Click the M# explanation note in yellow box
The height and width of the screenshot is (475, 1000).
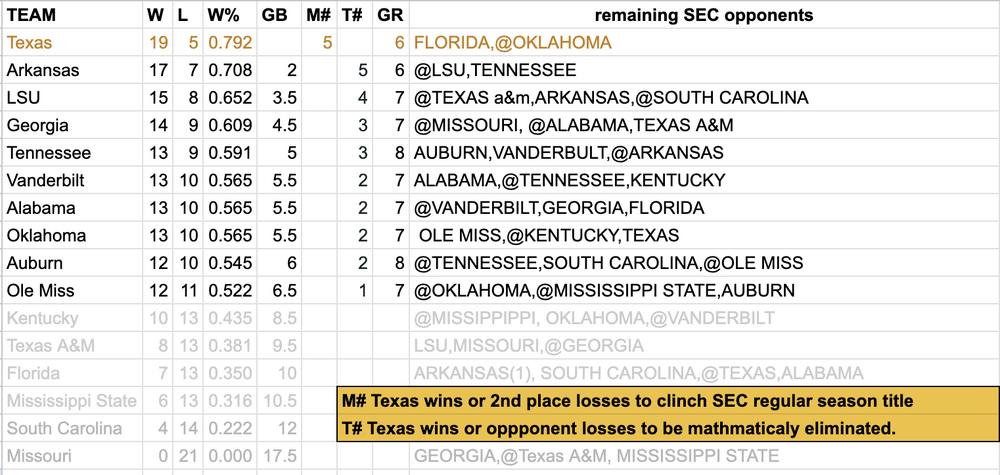625,401
